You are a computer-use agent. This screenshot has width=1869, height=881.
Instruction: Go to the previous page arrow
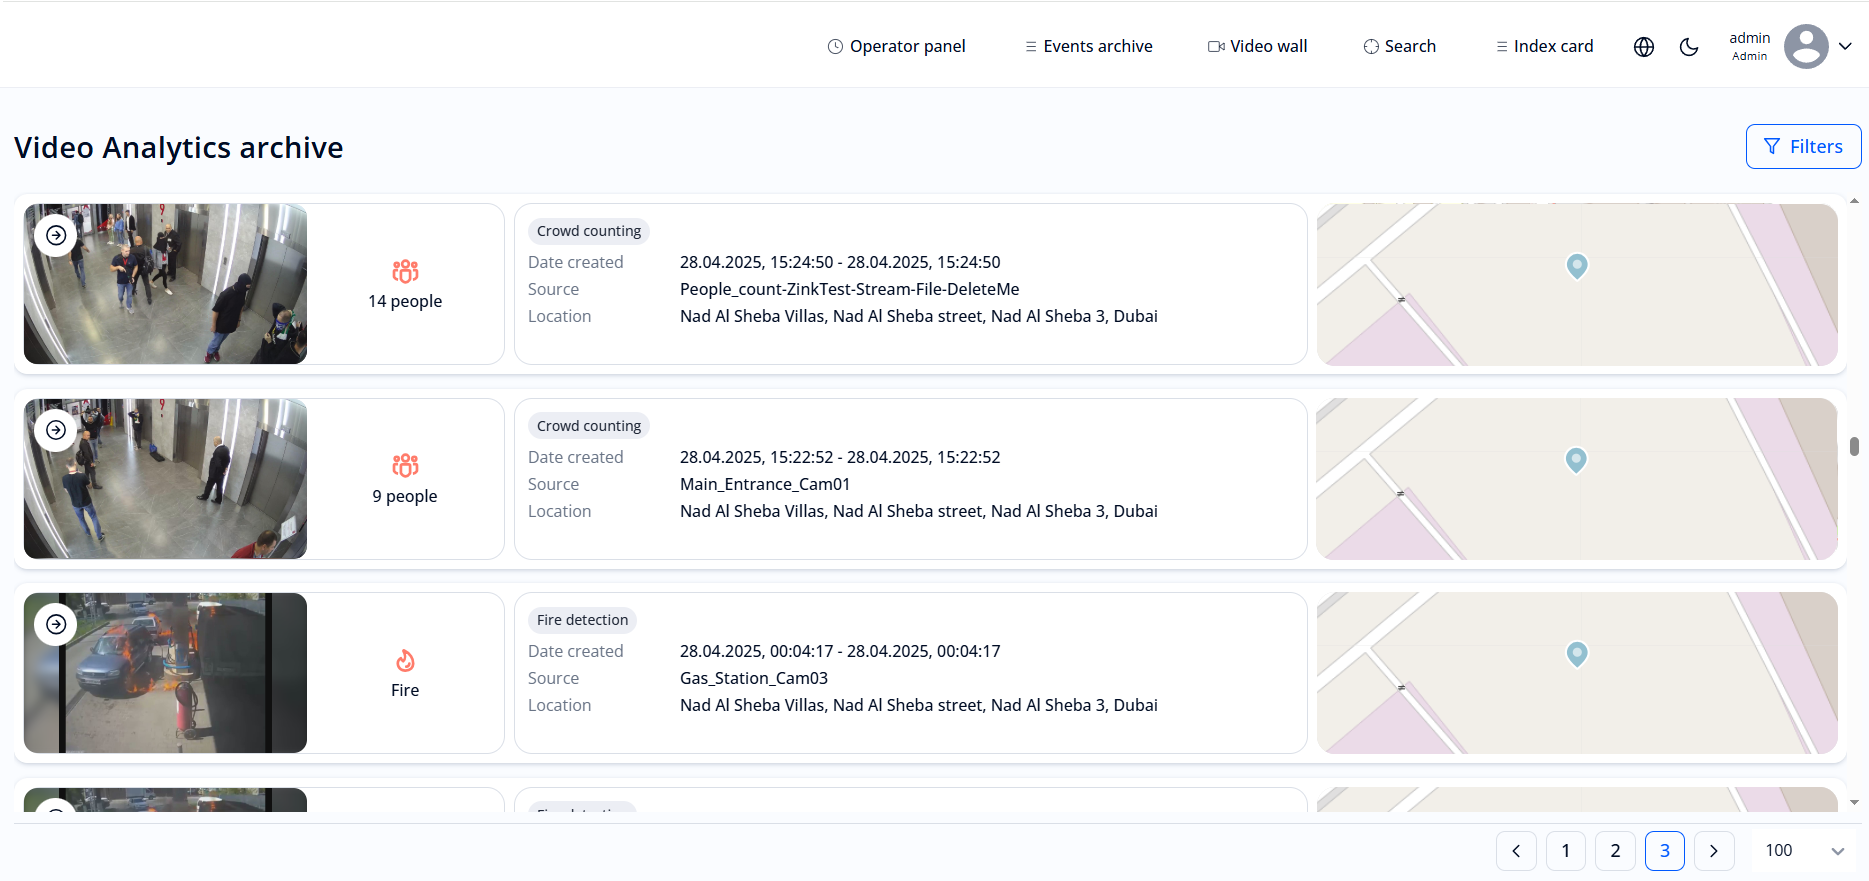1516,851
